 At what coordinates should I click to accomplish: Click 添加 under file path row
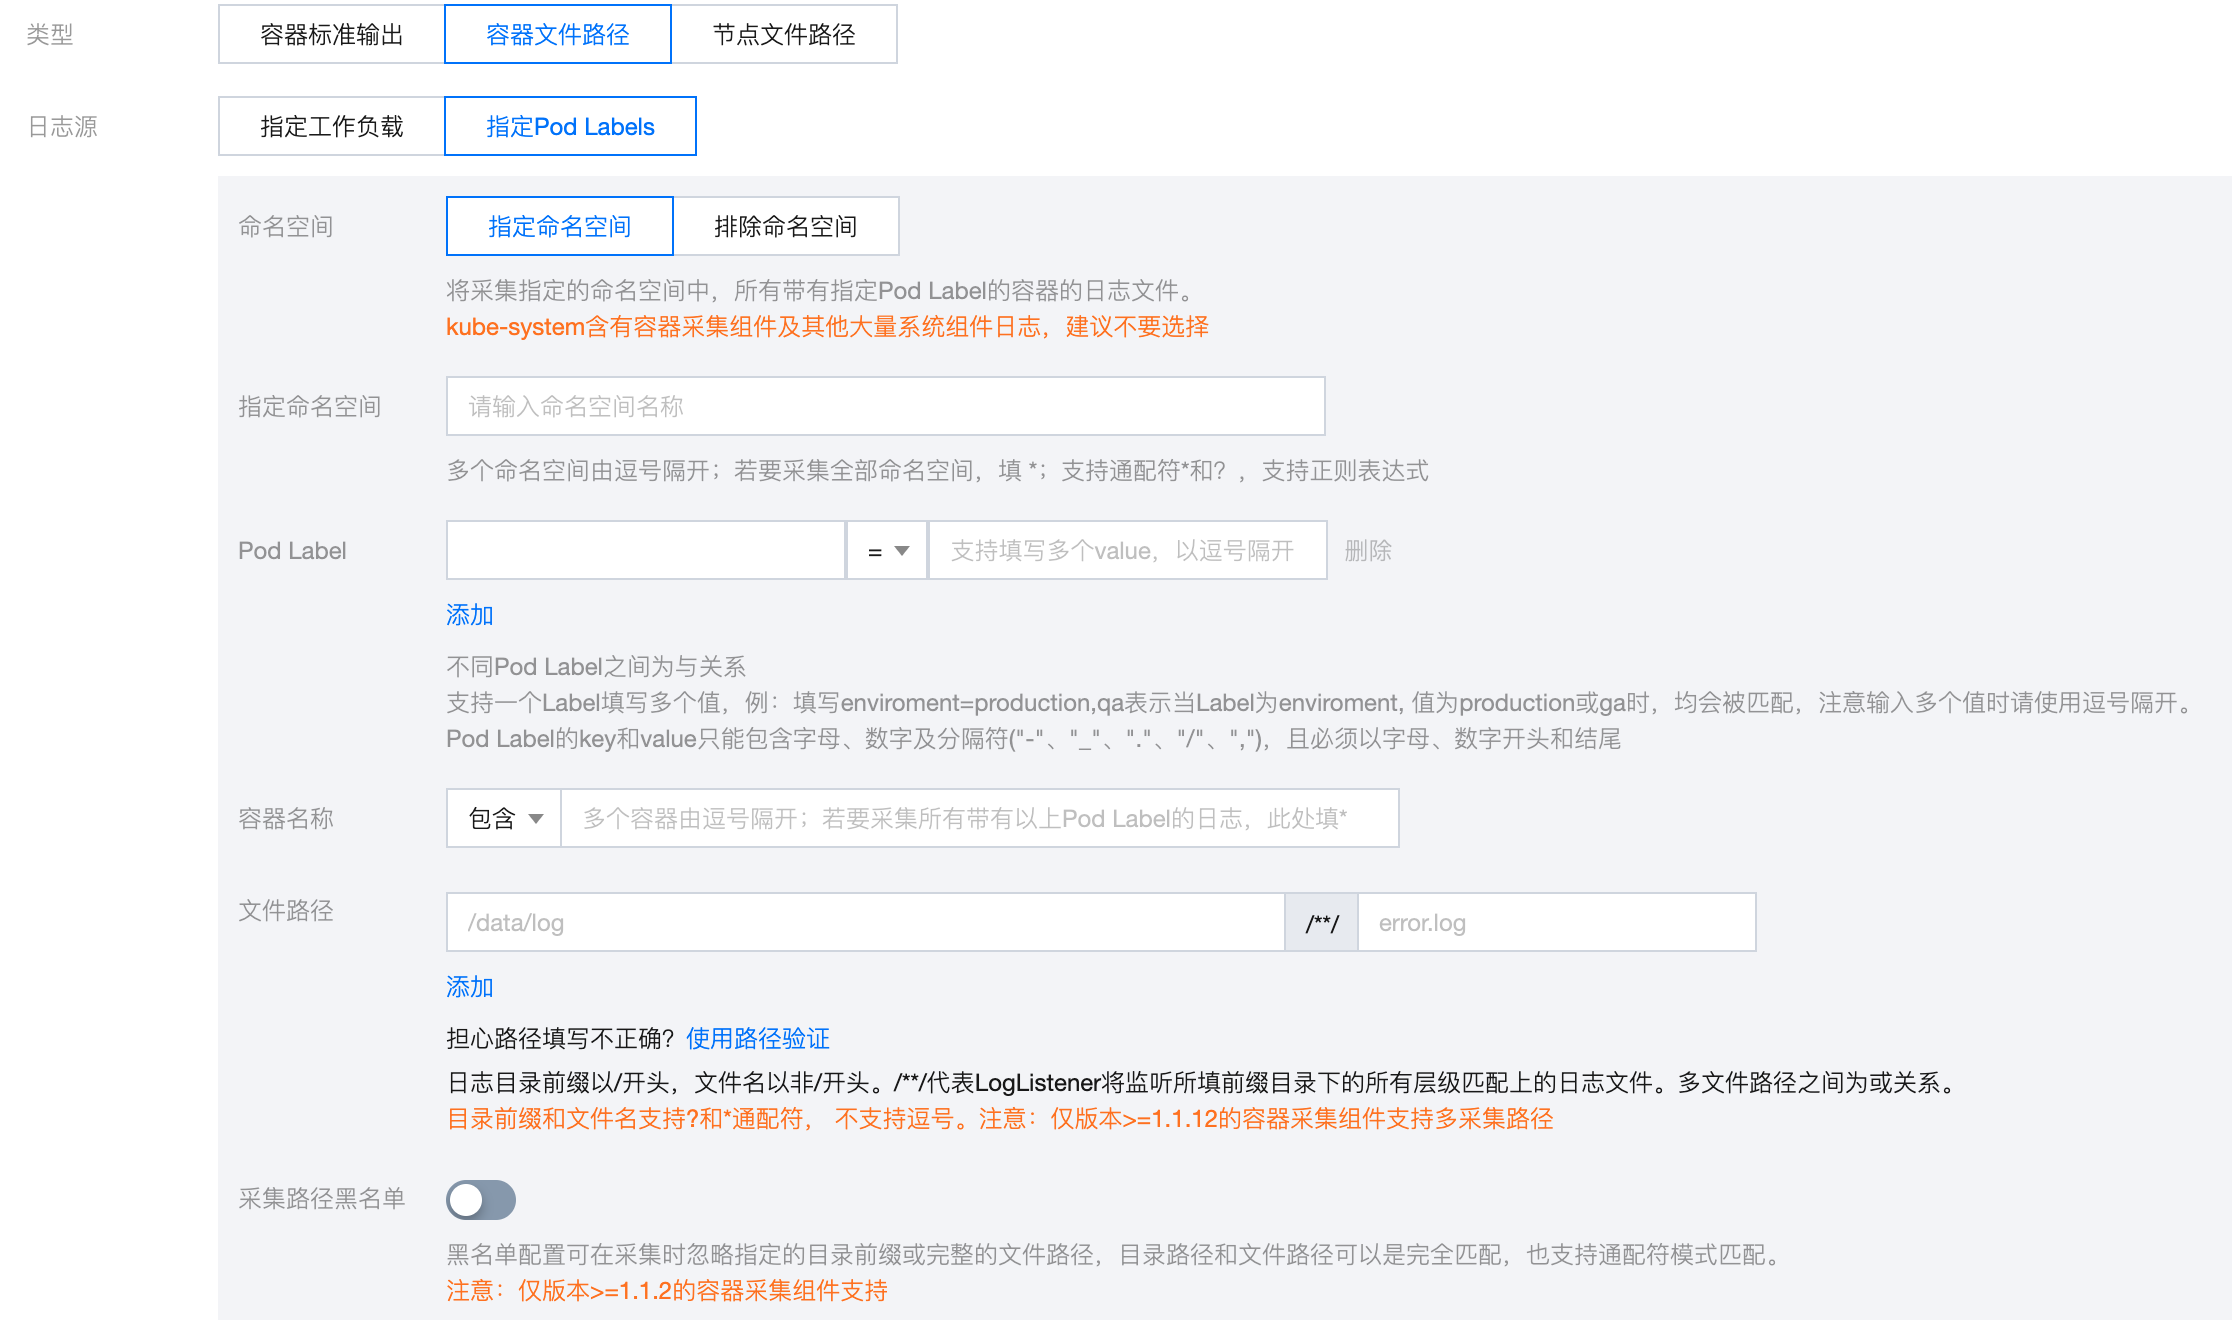click(469, 987)
